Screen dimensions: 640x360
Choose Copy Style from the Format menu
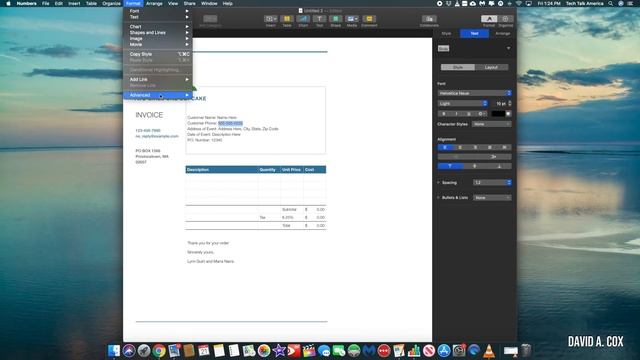(158, 54)
